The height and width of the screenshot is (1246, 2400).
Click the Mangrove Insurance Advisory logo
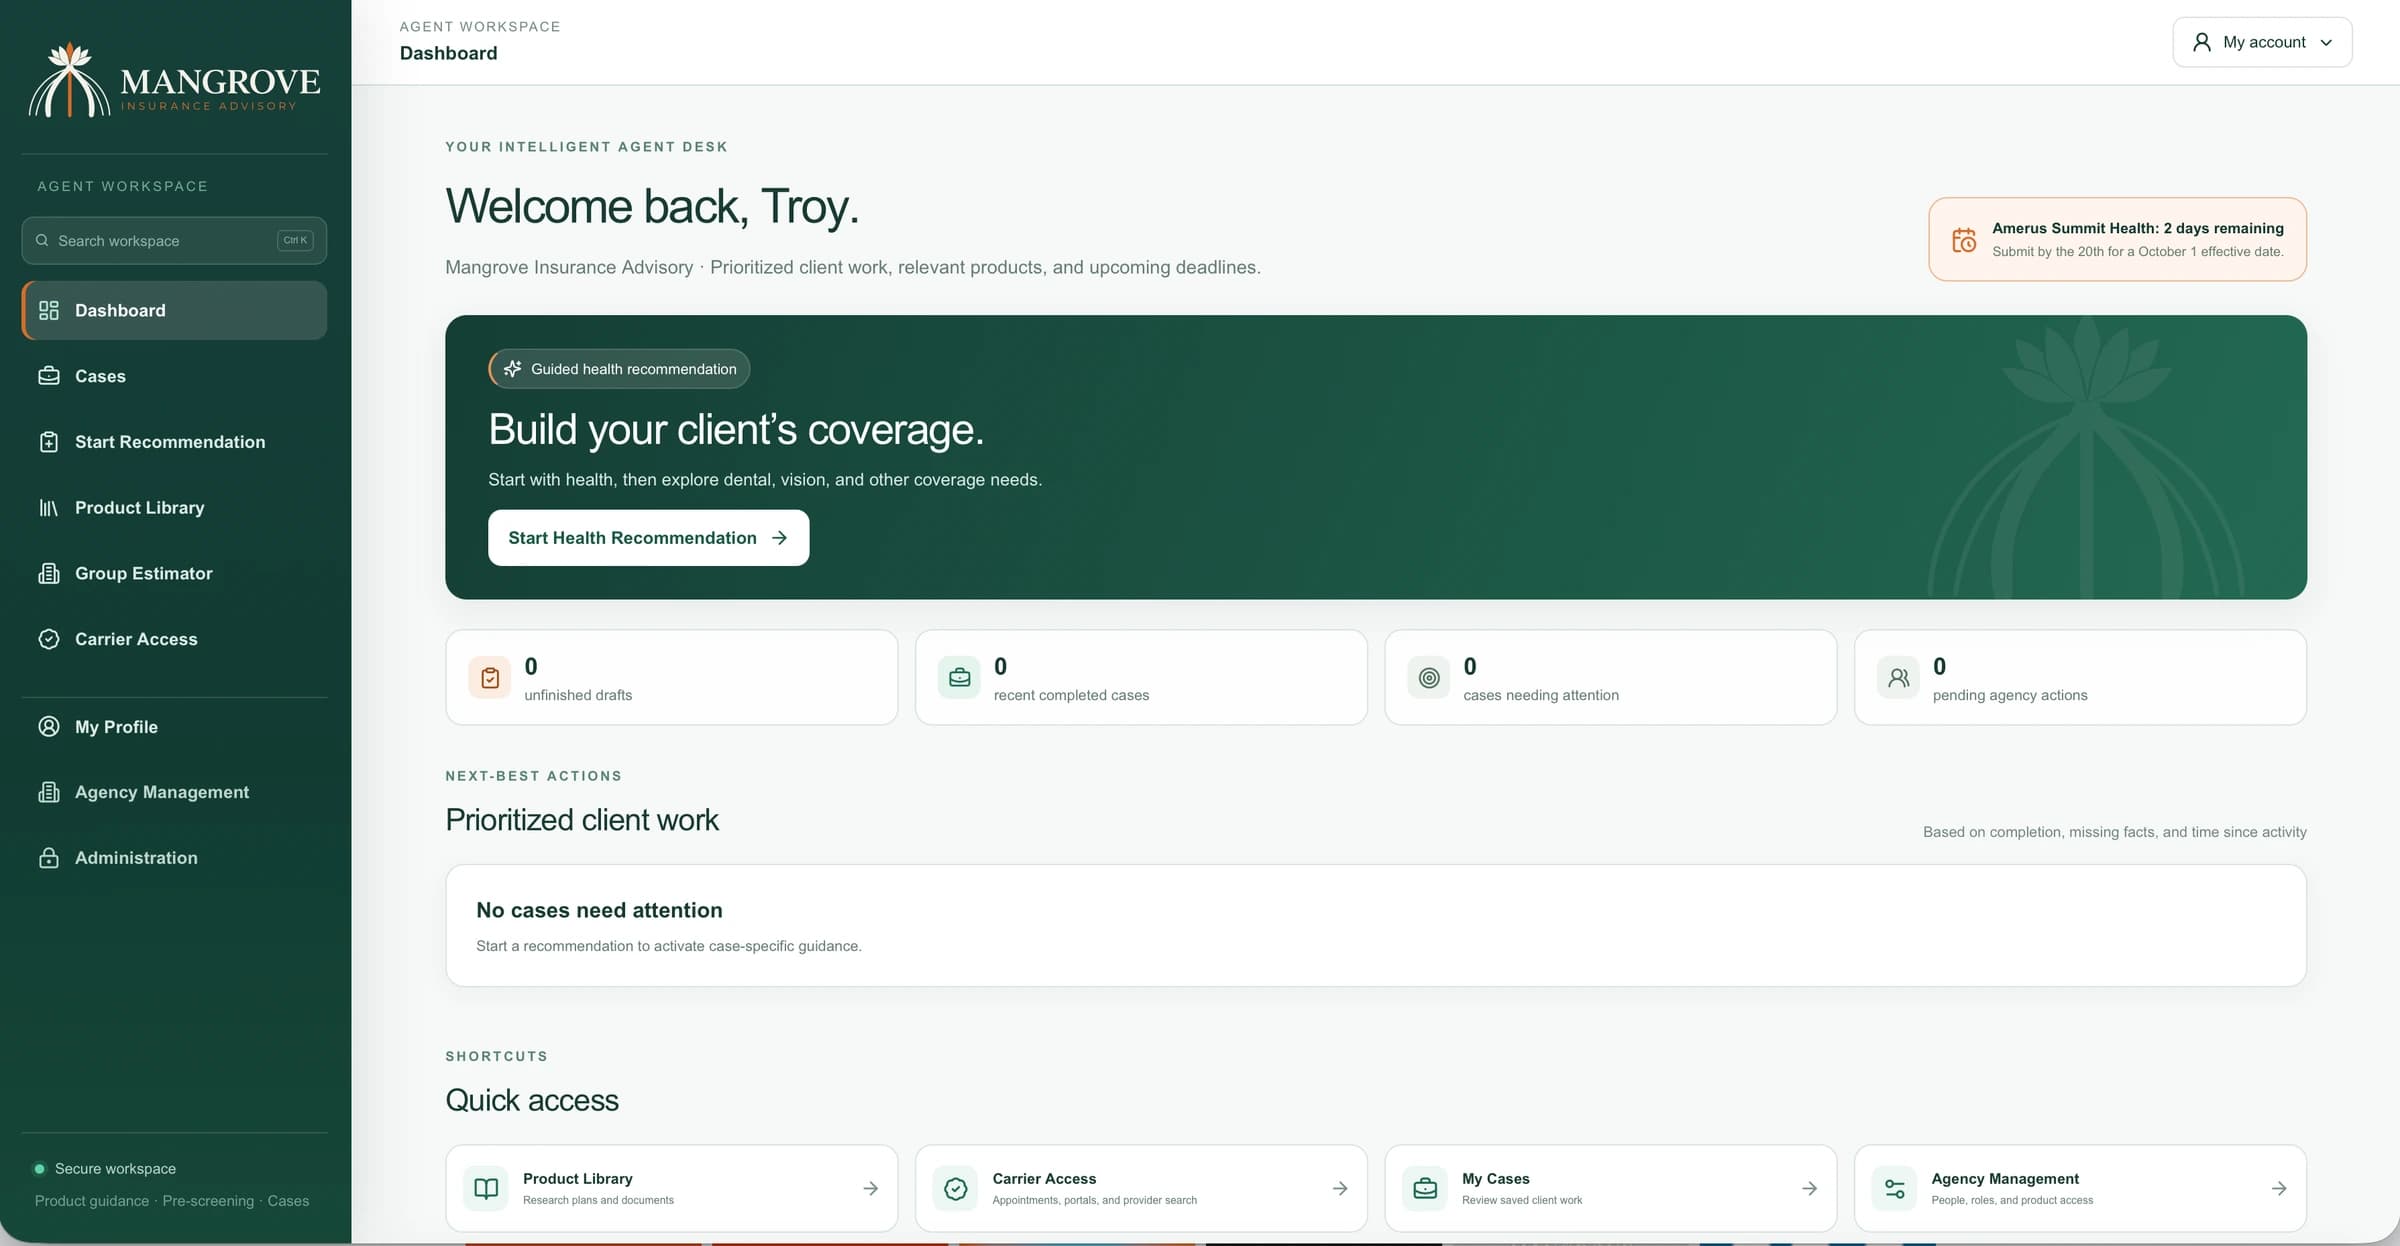pos(174,80)
